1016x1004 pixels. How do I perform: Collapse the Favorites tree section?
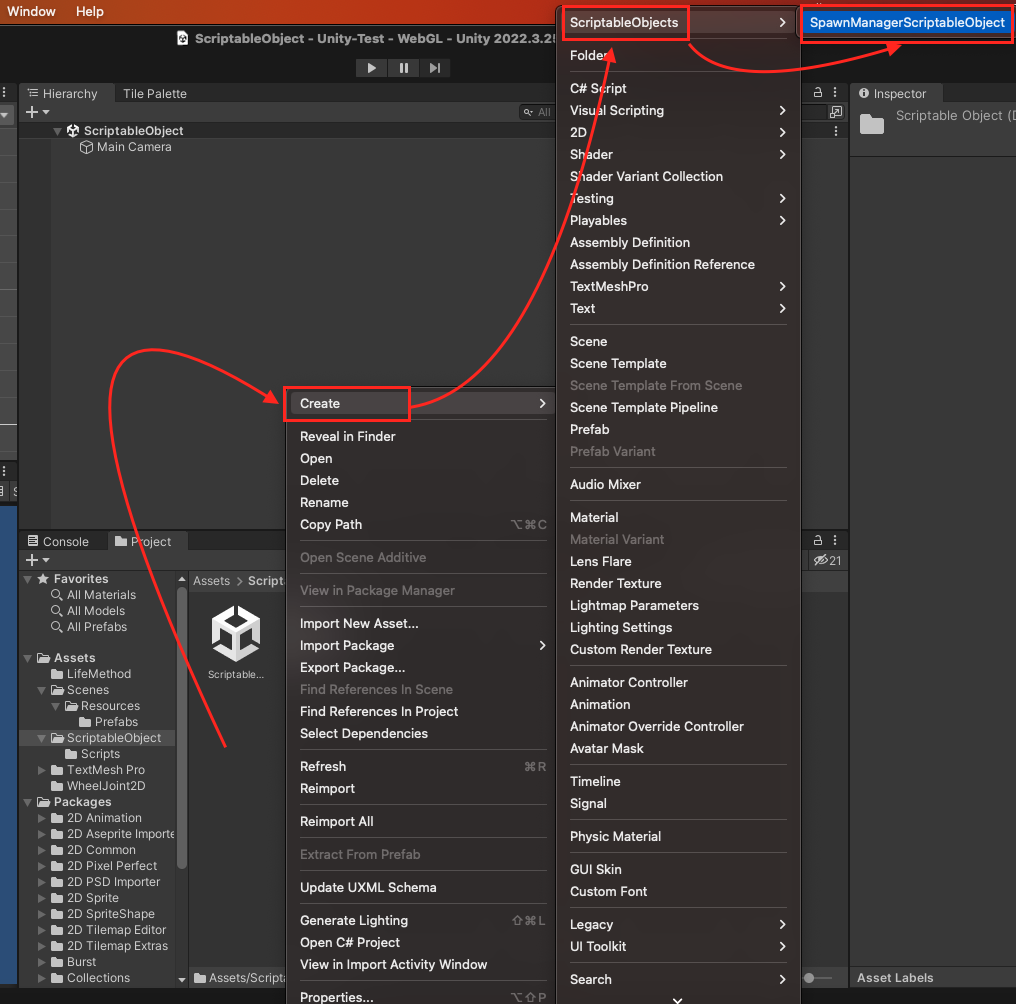tap(28, 579)
